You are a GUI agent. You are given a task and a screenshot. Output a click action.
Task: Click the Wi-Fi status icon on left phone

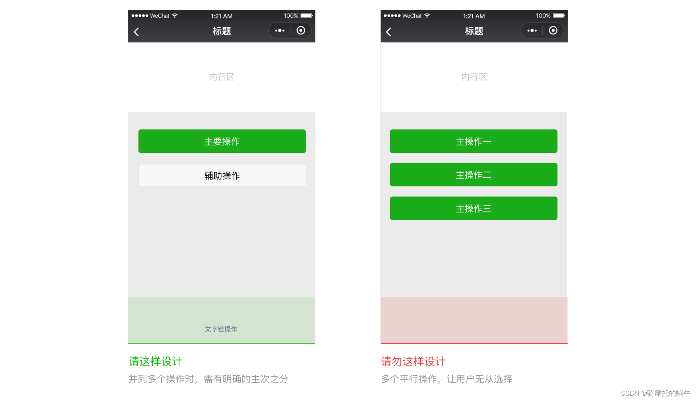[x=175, y=15]
